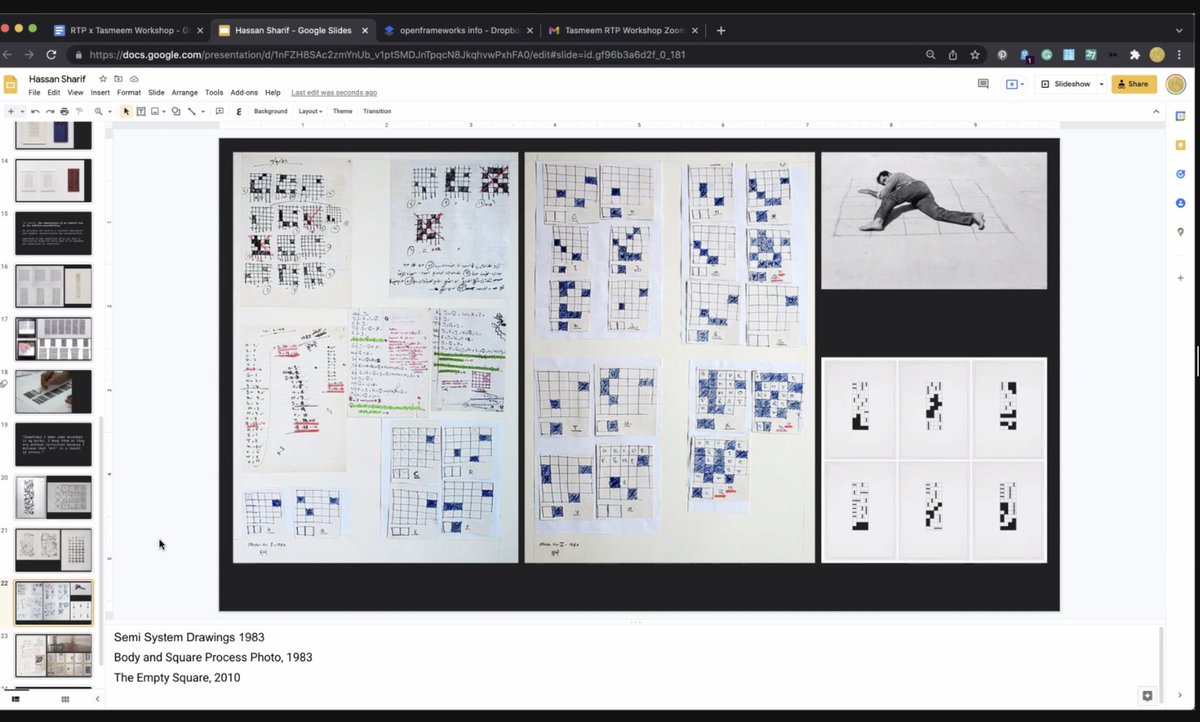Add a new slide with plus button
This screenshot has width=1200, height=722.
pos(11,111)
